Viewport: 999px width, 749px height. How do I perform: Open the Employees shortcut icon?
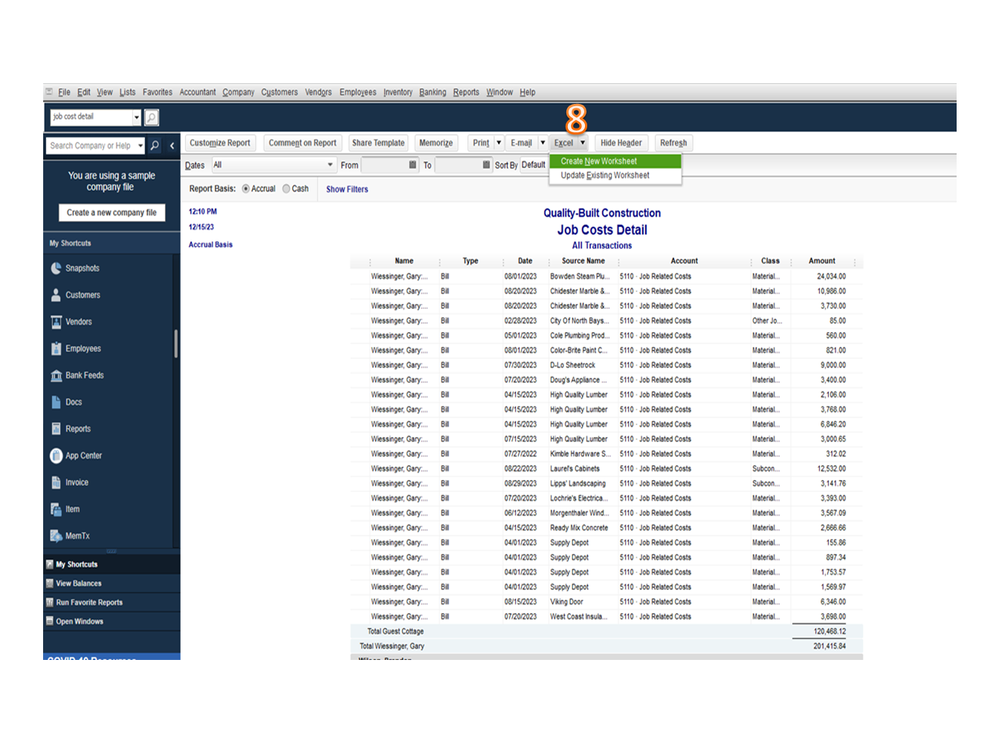56,348
